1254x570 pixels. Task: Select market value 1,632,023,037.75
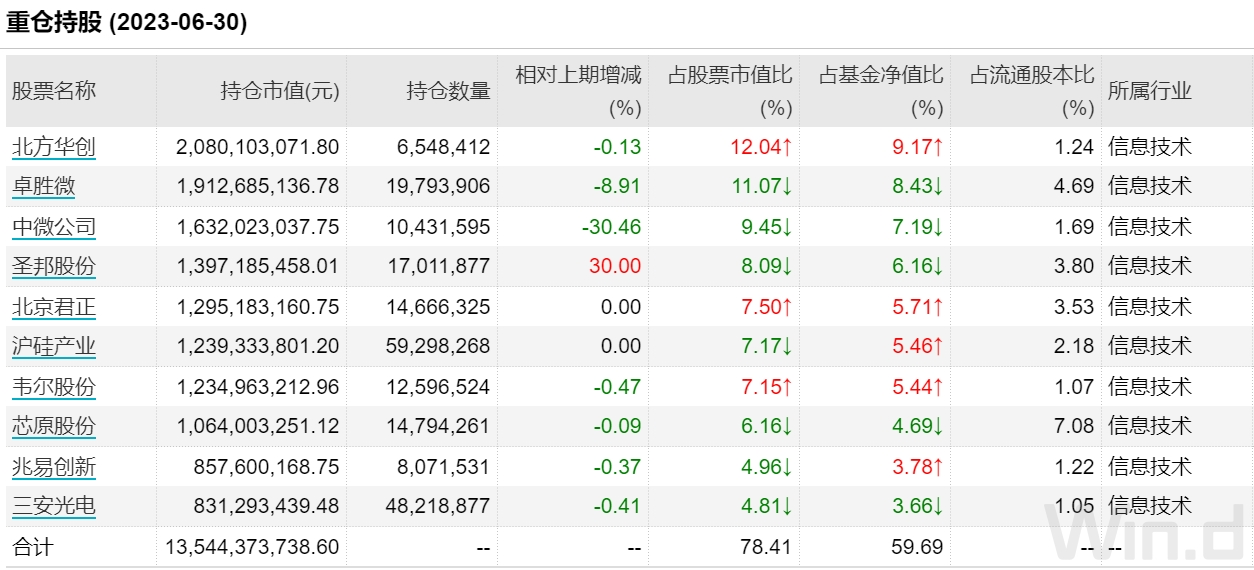(x=258, y=227)
